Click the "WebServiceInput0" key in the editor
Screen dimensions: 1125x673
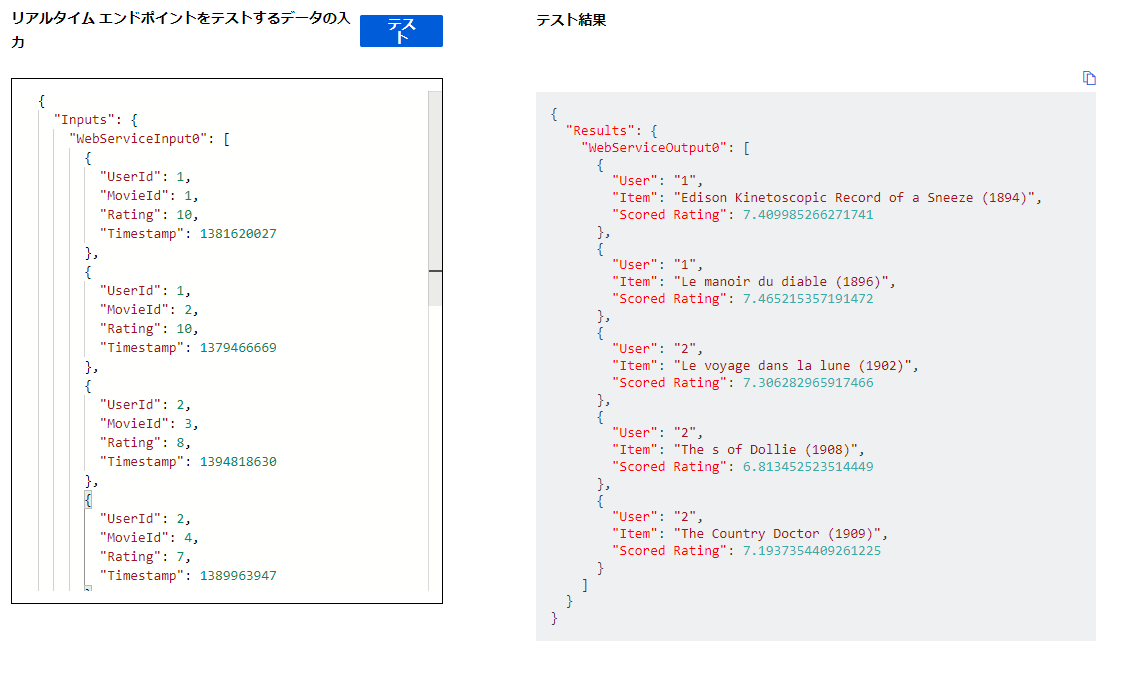[x=139, y=138]
